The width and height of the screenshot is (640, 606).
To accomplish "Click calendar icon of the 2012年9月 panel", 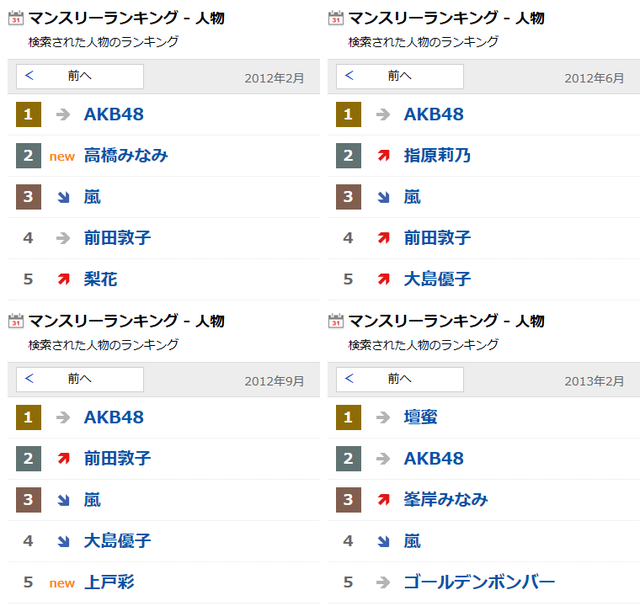I will click(16, 321).
